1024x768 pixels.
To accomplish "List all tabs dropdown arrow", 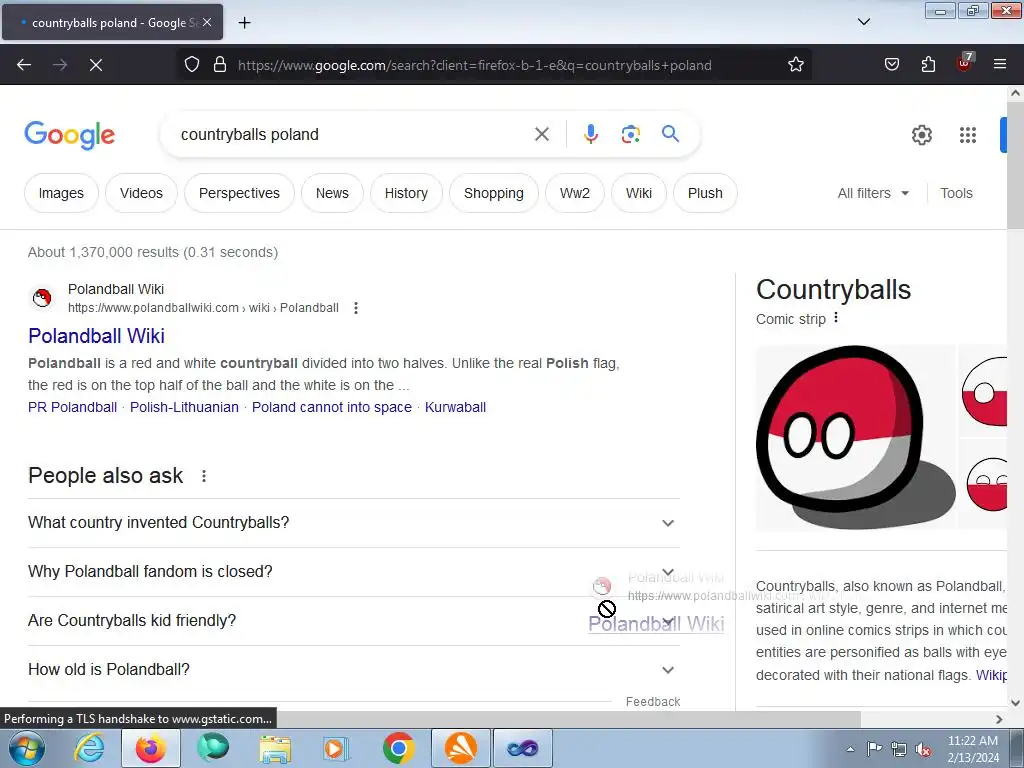I will (x=863, y=22).
